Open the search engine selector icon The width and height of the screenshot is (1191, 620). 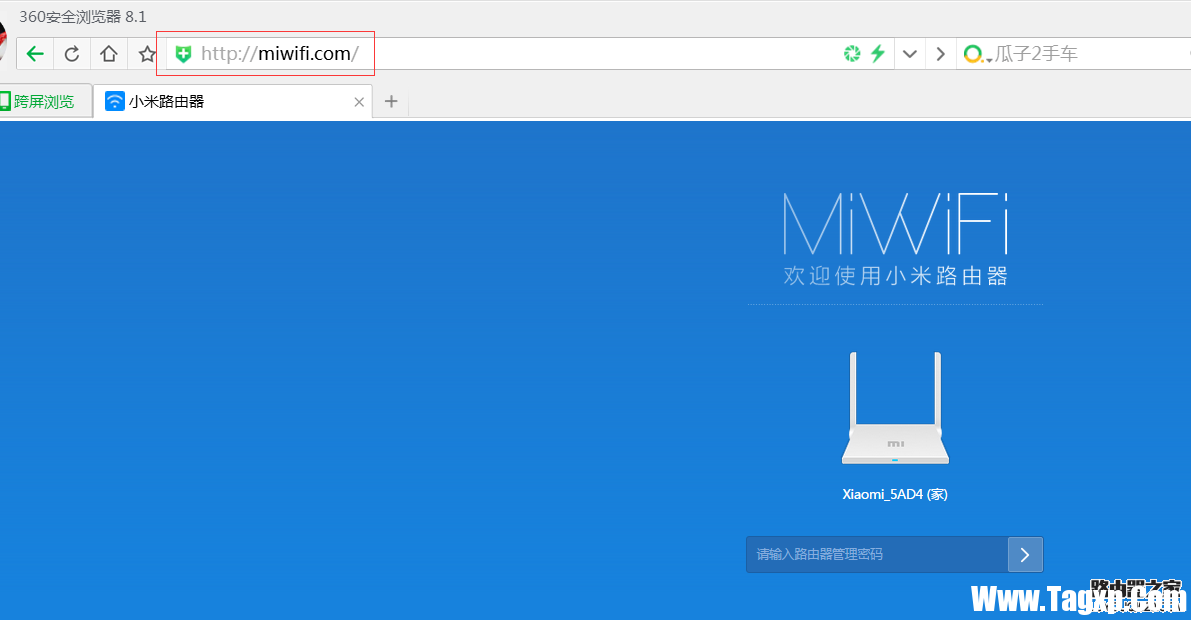pyautogui.click(x=975, y=54)
